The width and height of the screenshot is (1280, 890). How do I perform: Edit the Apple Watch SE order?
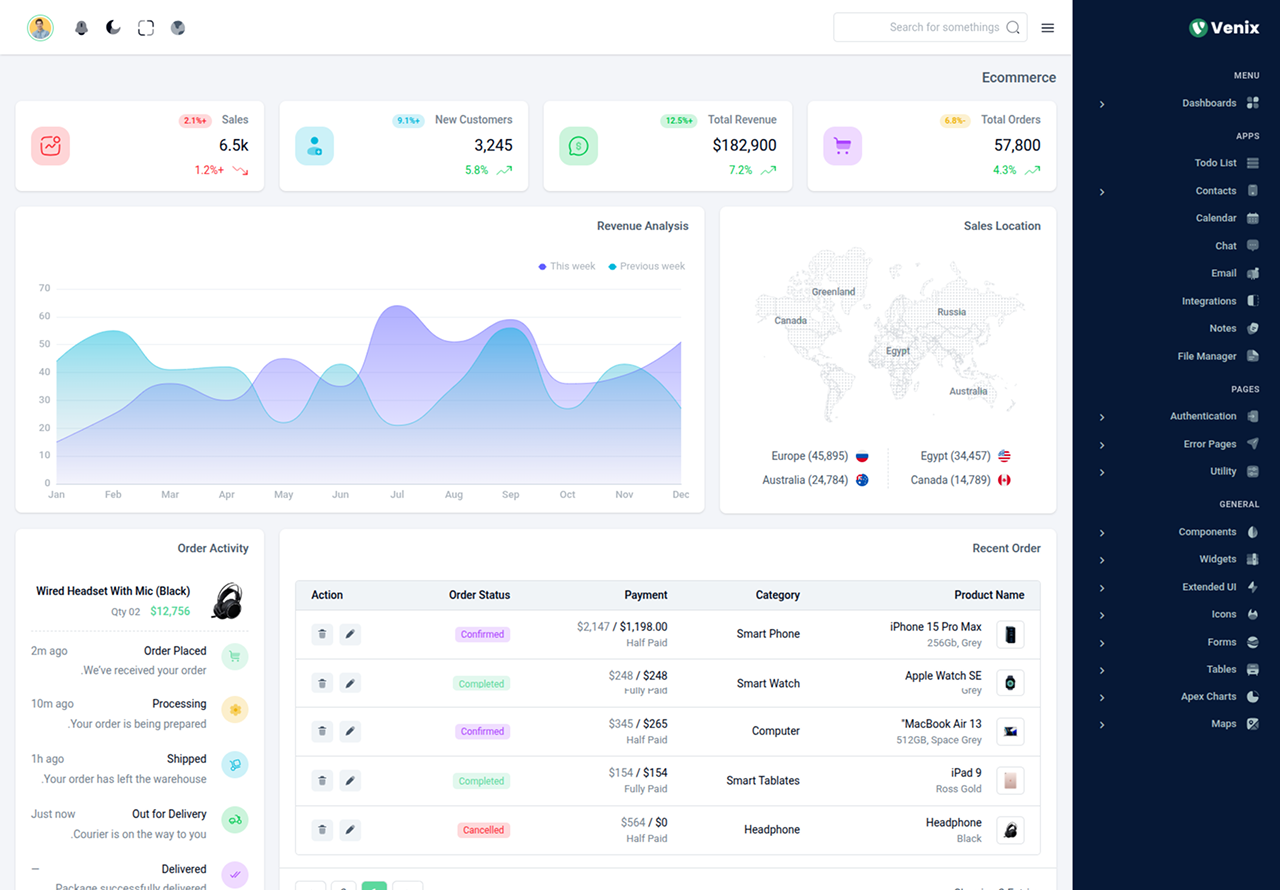click(350, 683)
